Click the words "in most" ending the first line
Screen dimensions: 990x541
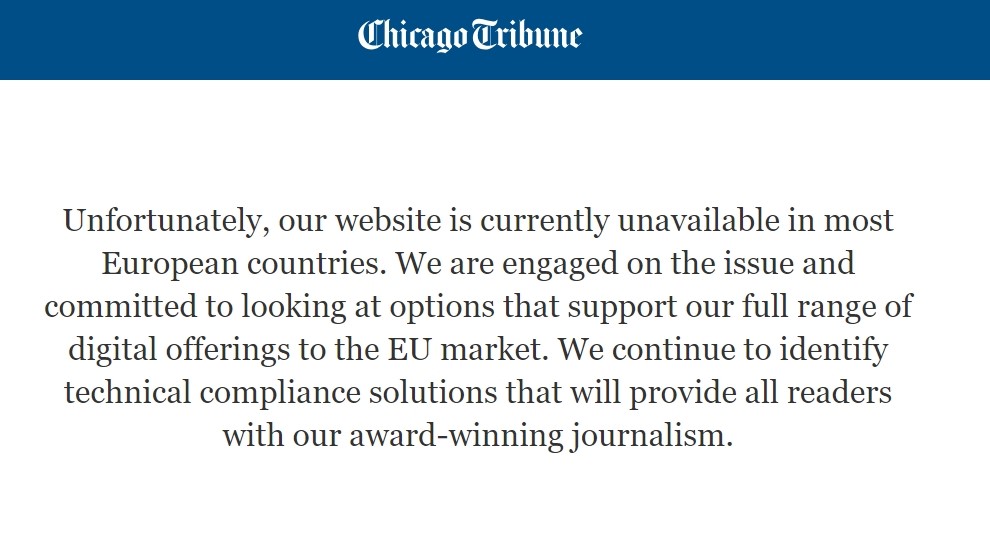(x=841, y=221)
